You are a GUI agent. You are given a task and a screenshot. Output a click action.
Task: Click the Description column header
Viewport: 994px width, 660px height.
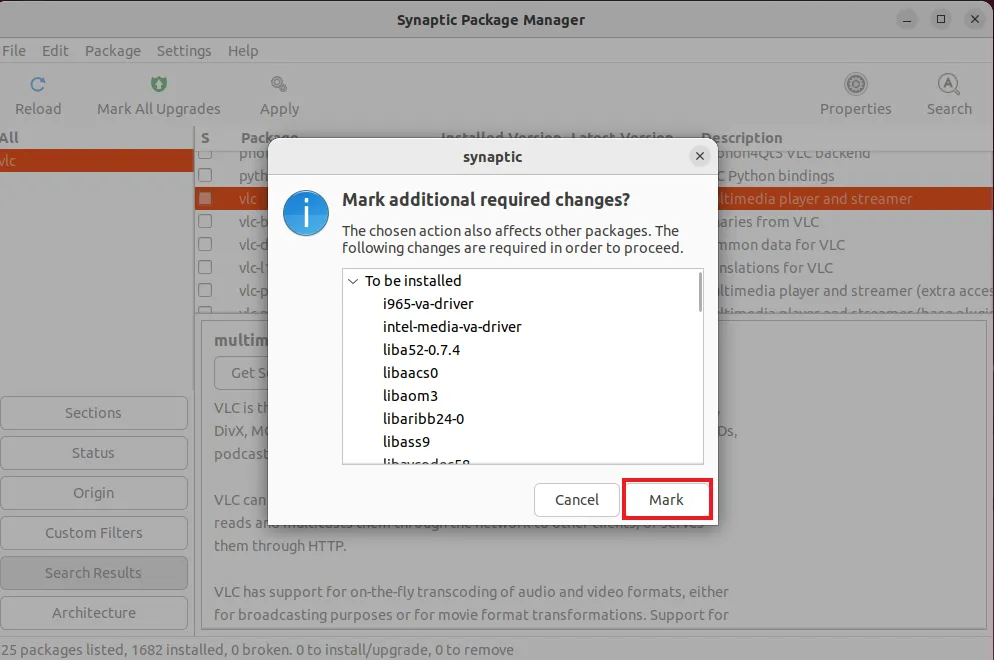[x=742, y=138]
